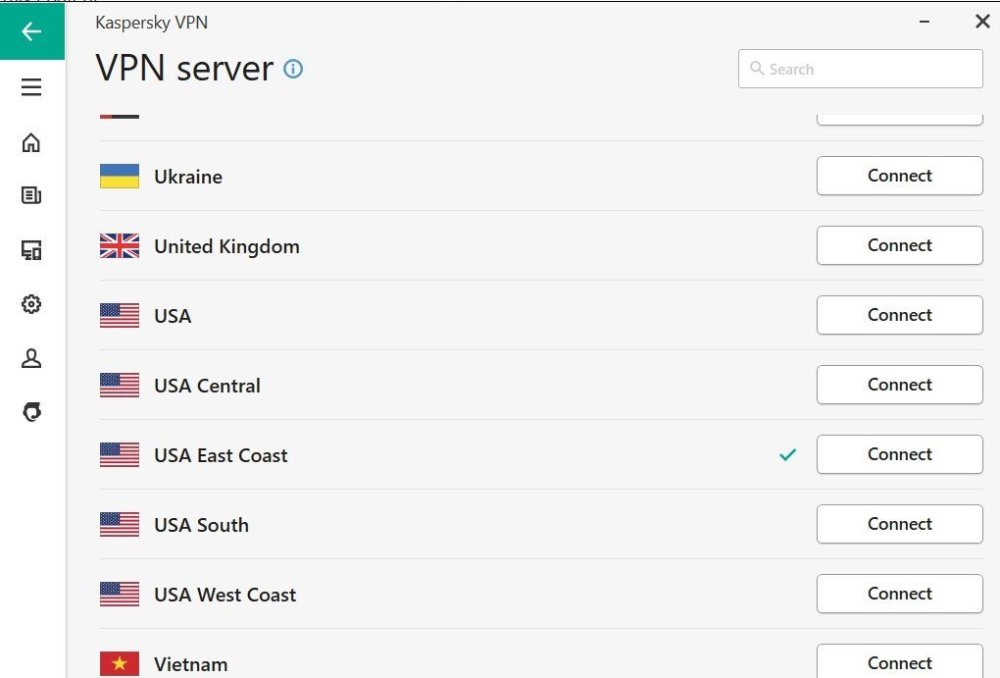The height and width of the screenshot is (678, 1000).
Task: Open the hamburger menu in the sidebar
Action: (31, 87)
